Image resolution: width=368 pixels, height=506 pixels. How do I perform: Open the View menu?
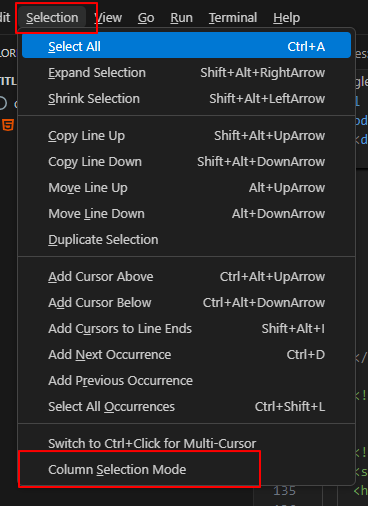108,18
